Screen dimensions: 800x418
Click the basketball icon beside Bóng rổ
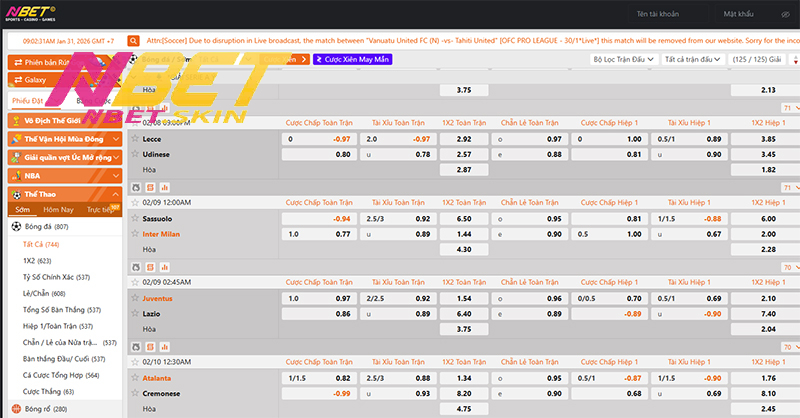(17, 409)
